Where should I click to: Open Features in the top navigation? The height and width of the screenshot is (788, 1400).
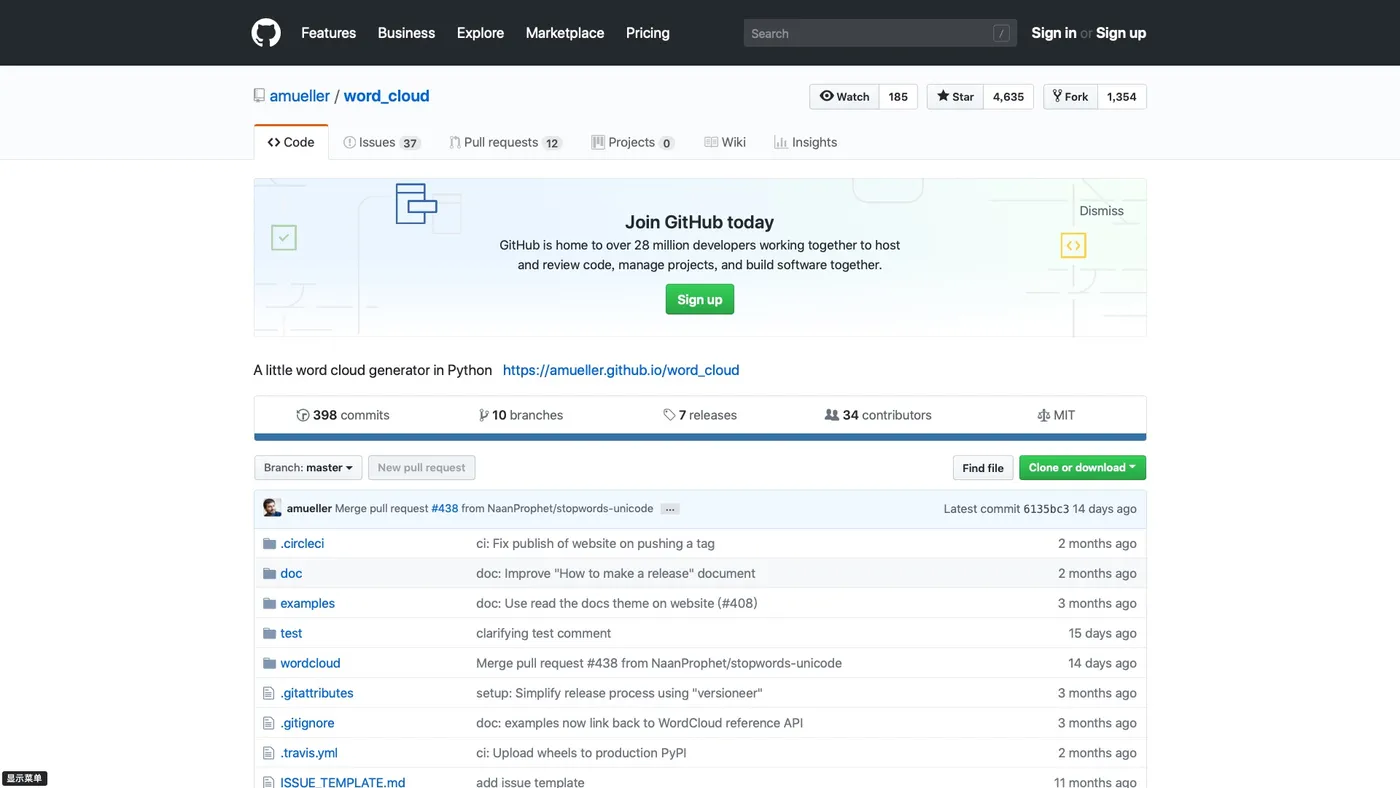(328, 33)
